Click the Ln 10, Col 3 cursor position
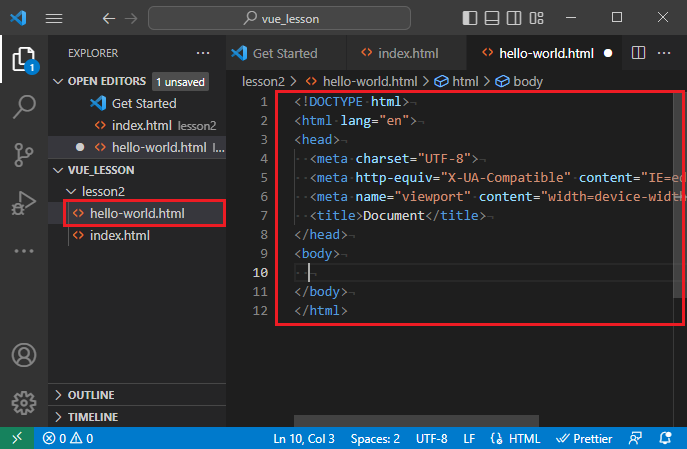The height and width of the screenshot is (449, 687). click(x=304, y=438)
